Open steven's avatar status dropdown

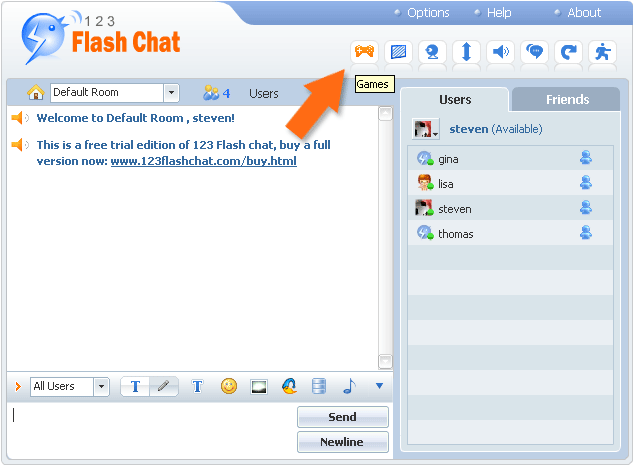[x=426, y=129]
